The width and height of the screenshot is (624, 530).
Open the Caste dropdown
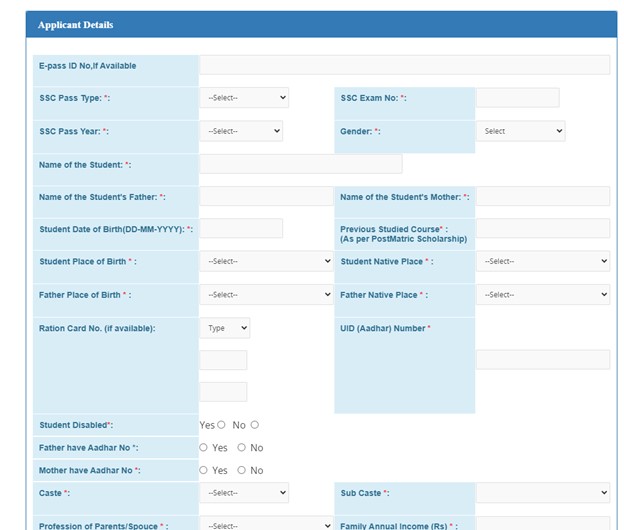point(244,493)
